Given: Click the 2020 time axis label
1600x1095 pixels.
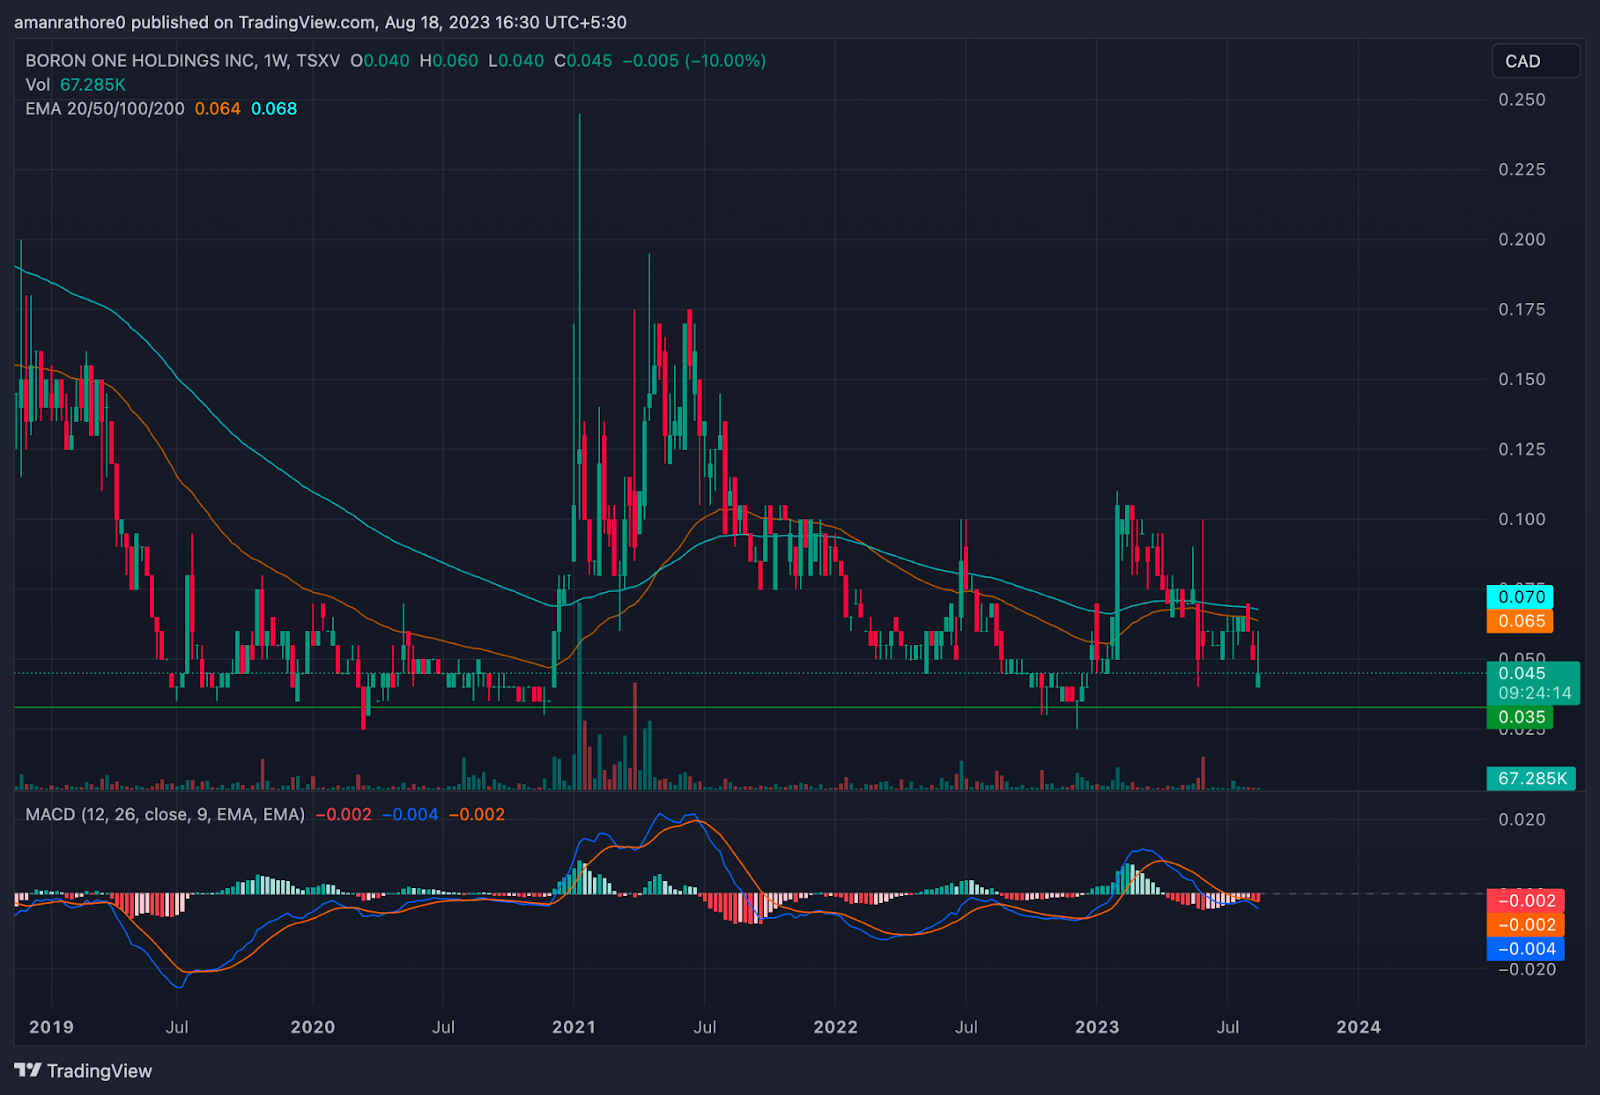Looking at the screenshot, I should (312, 1027).
